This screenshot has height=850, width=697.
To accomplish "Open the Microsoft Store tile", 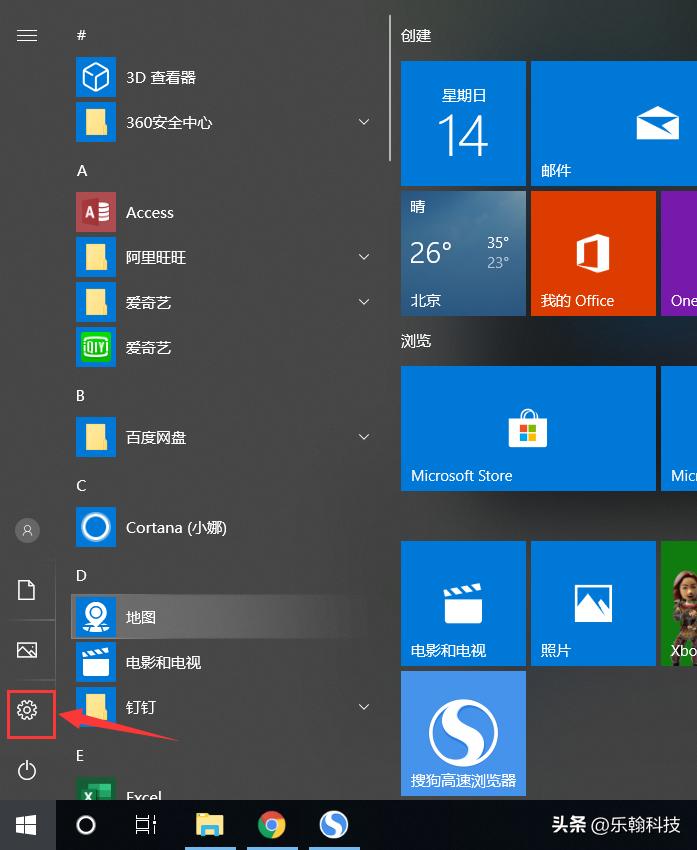I will pyautogui.click(x=528, y=428).
